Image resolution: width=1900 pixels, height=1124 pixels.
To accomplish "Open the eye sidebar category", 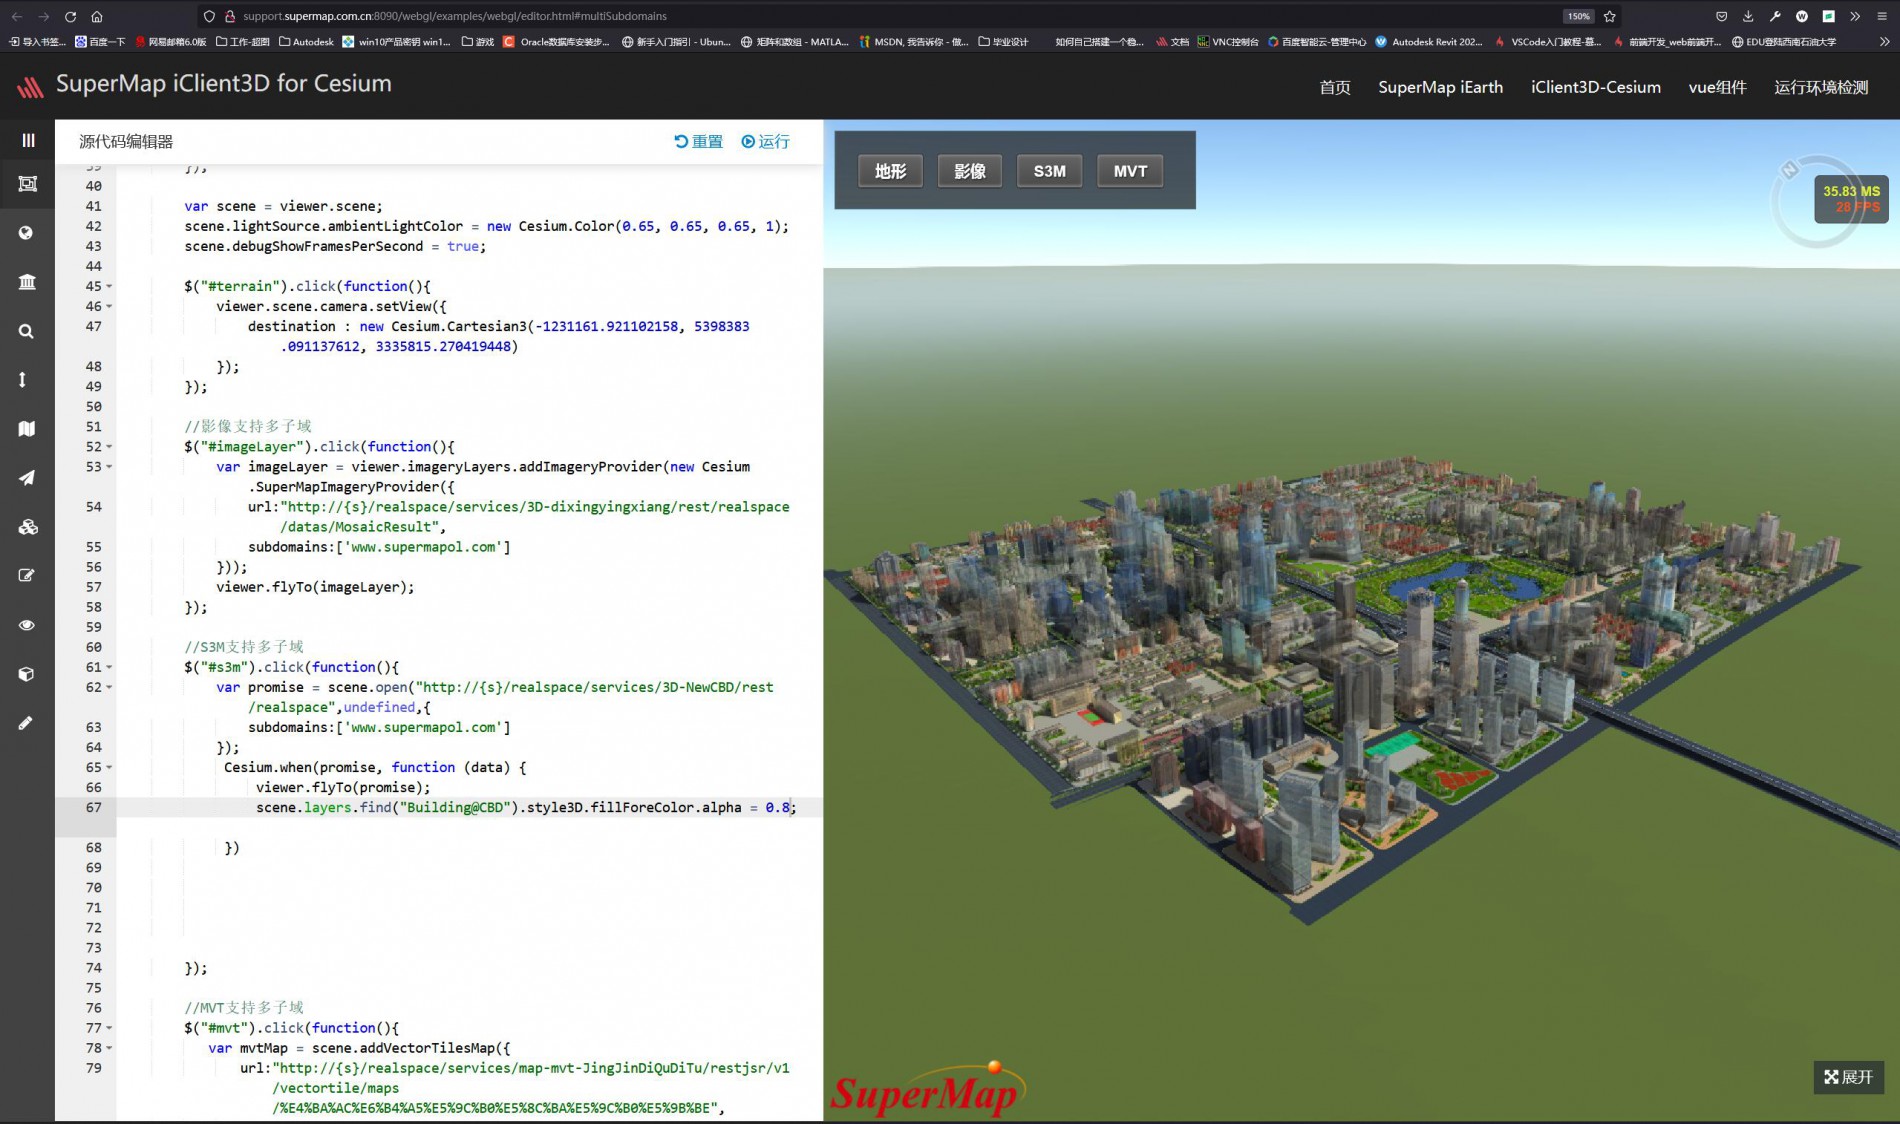I will (x=27, y=625).
